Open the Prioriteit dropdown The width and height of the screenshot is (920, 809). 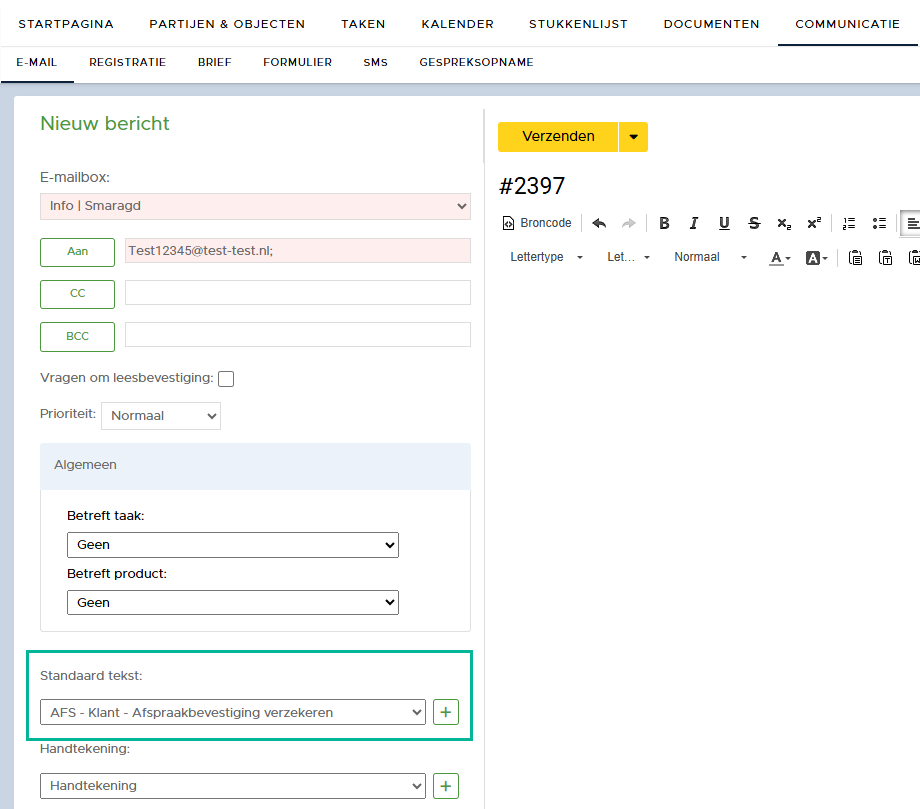pos(161,415)
